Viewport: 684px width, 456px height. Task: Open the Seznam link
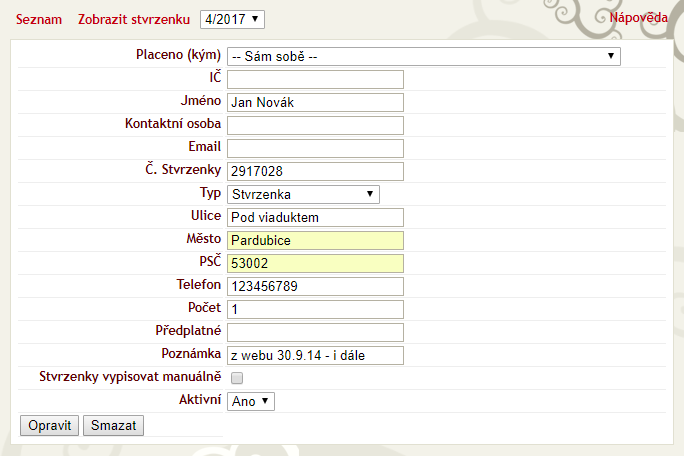(39, 19)
